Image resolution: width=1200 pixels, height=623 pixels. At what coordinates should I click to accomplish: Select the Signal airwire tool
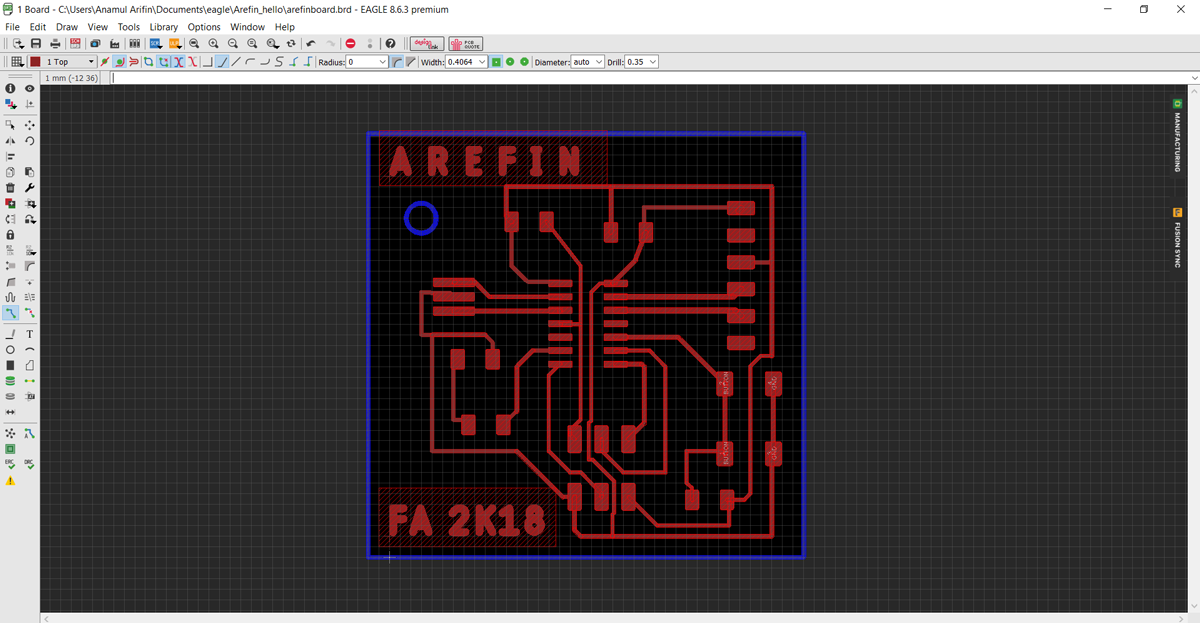30,380
